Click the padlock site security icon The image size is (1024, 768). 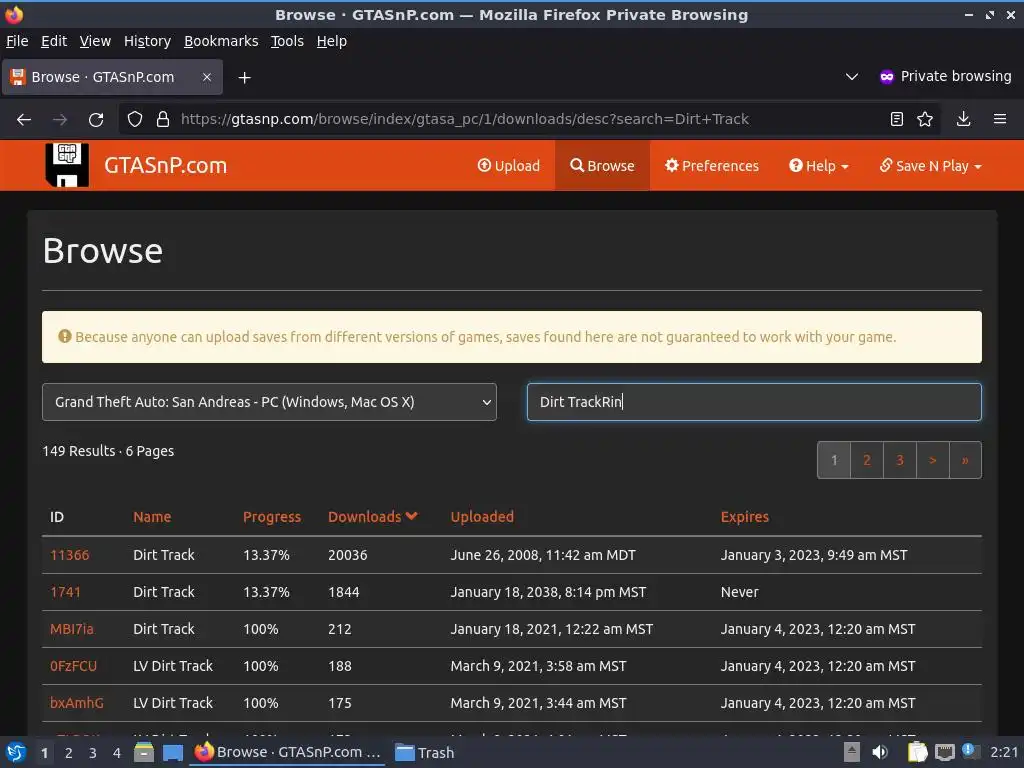coord(163,119)
